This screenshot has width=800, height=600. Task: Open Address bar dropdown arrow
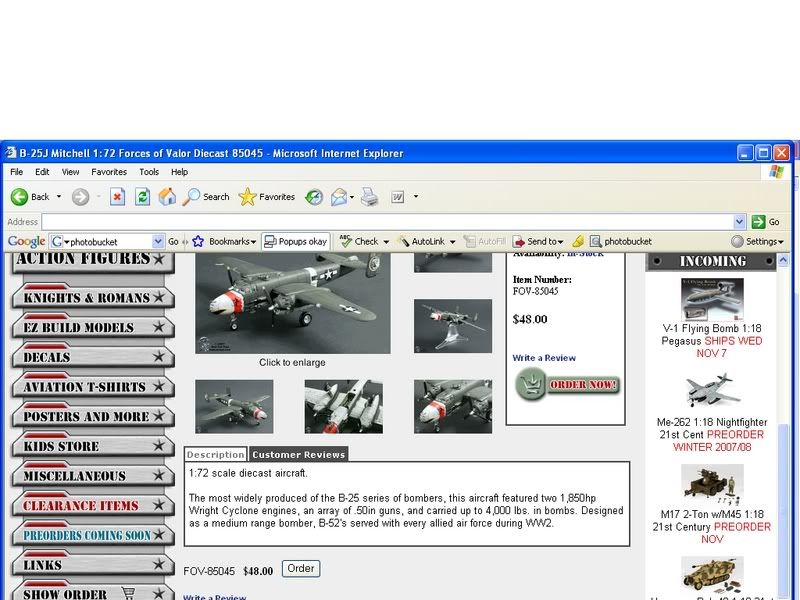pyautogui.click(x=740, y=222)
